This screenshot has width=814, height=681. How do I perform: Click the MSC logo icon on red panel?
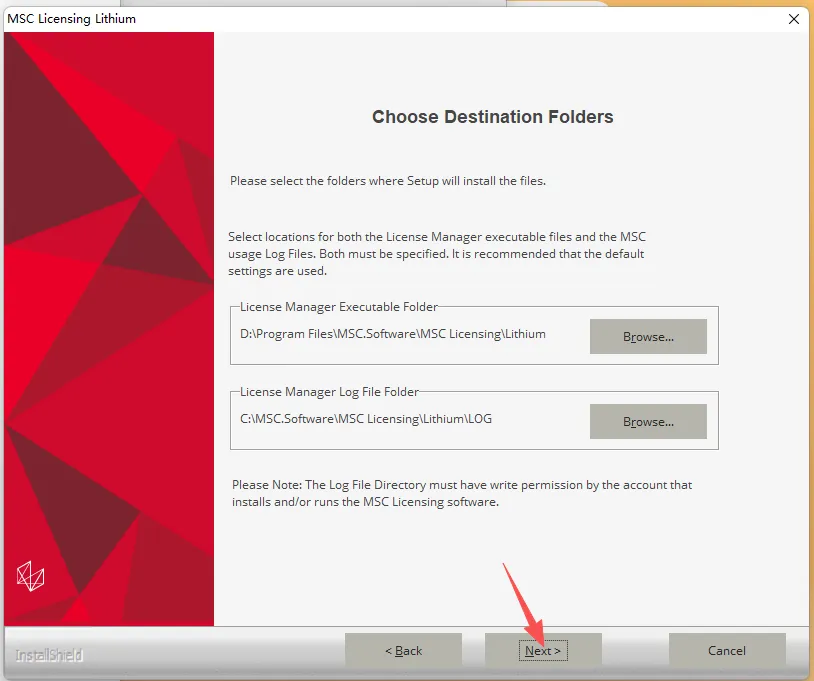31,576
